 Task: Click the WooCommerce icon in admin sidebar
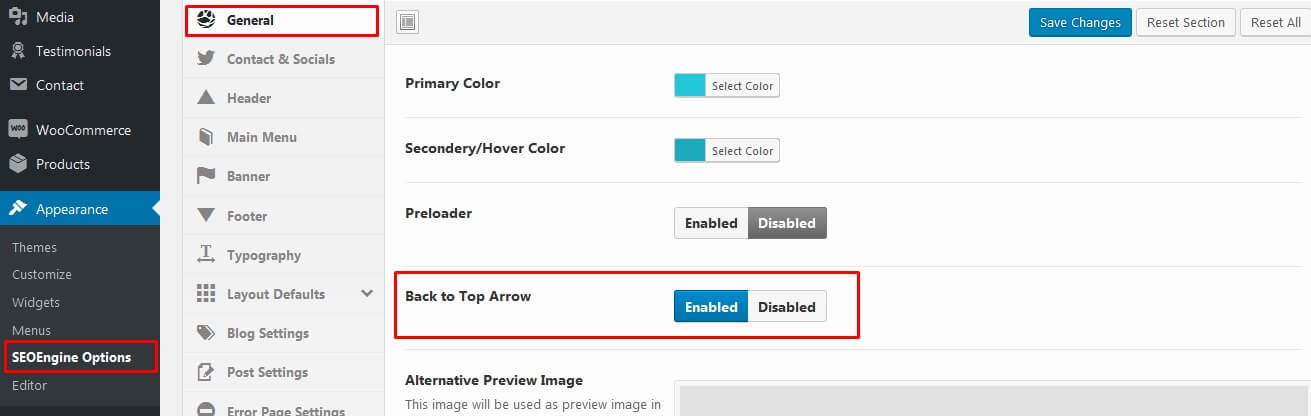pyautogui.click(x=17, y=130)
